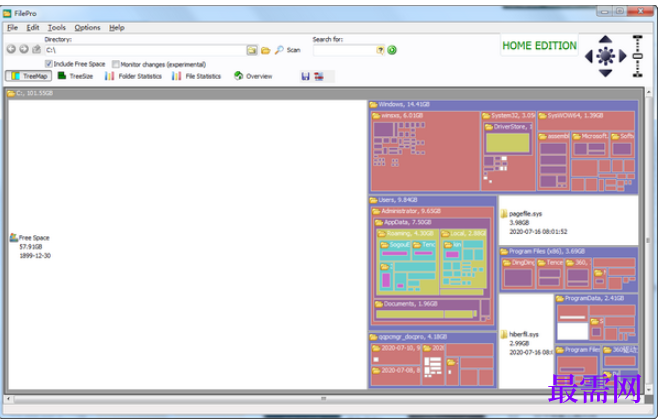Screen dimensions: 660x420
Task: Open the directory history icon at field end
Action: click(252, 51)
